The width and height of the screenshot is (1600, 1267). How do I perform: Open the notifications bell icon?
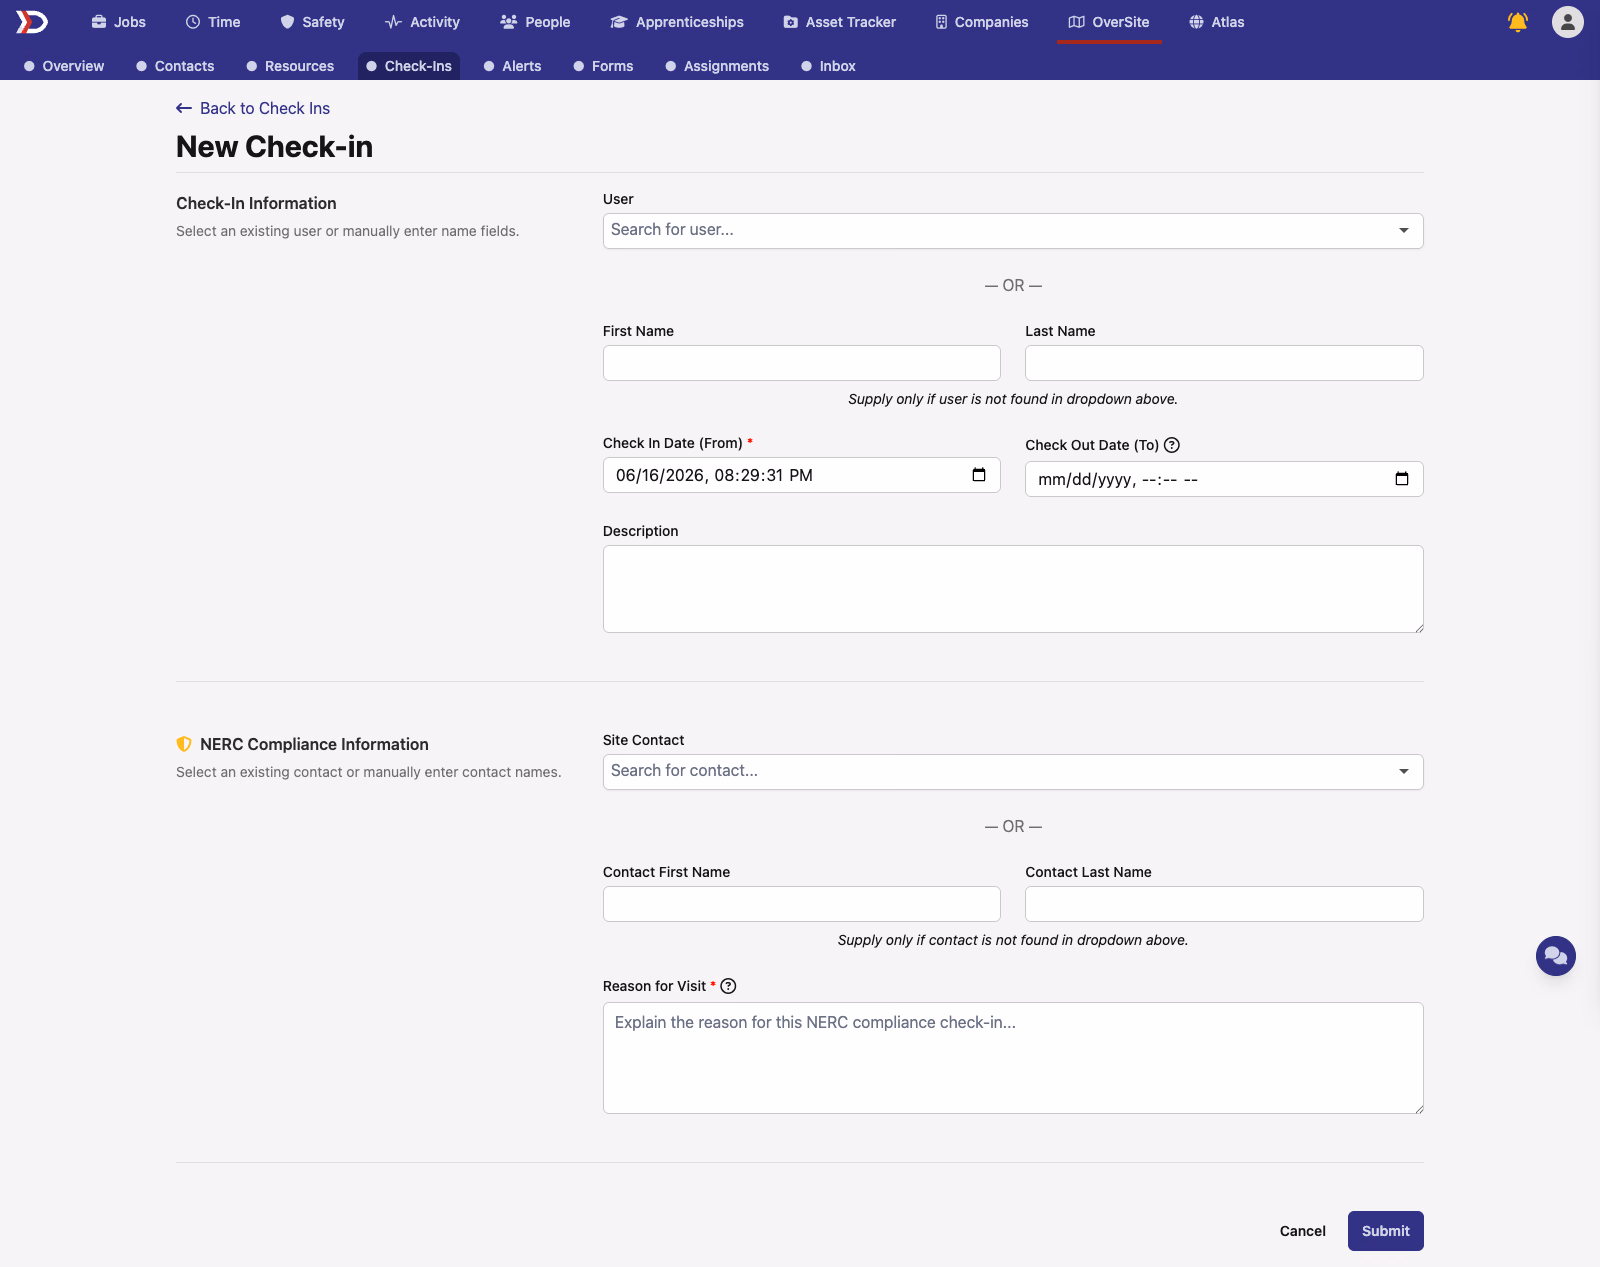(1517, 22)
